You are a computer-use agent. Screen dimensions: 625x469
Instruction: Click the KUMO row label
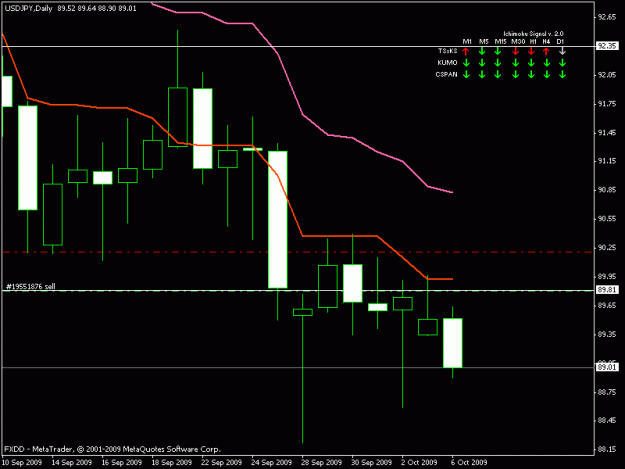pyautogui.click(x=447, y=63)
